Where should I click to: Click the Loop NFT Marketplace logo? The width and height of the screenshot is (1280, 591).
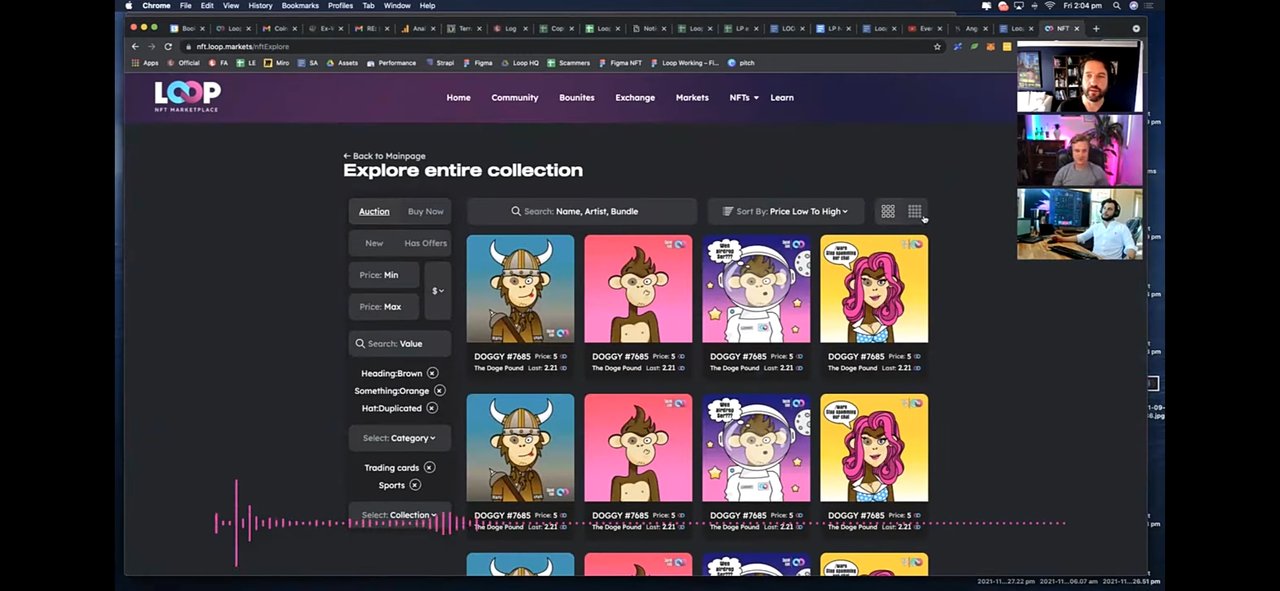click(x=187, y=96)
